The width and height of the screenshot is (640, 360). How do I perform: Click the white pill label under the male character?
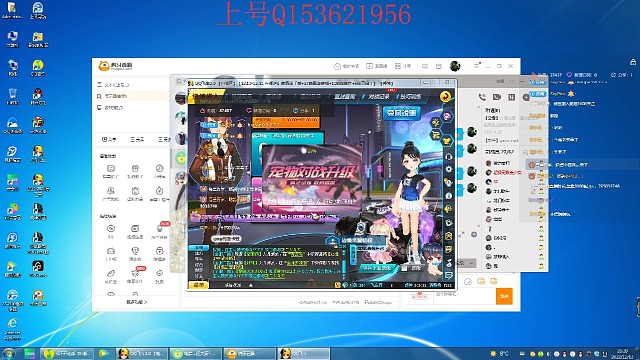pos(227,239)
